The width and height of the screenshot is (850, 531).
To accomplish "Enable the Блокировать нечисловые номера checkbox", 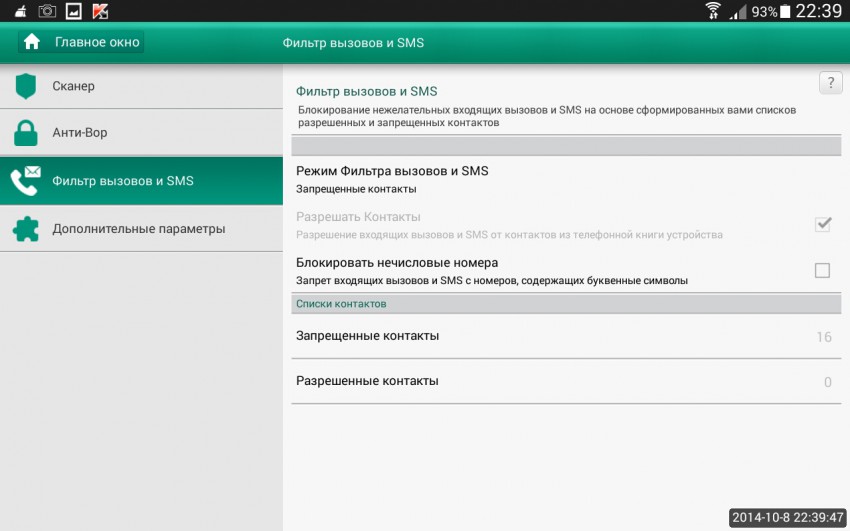I will click(822, 270).
